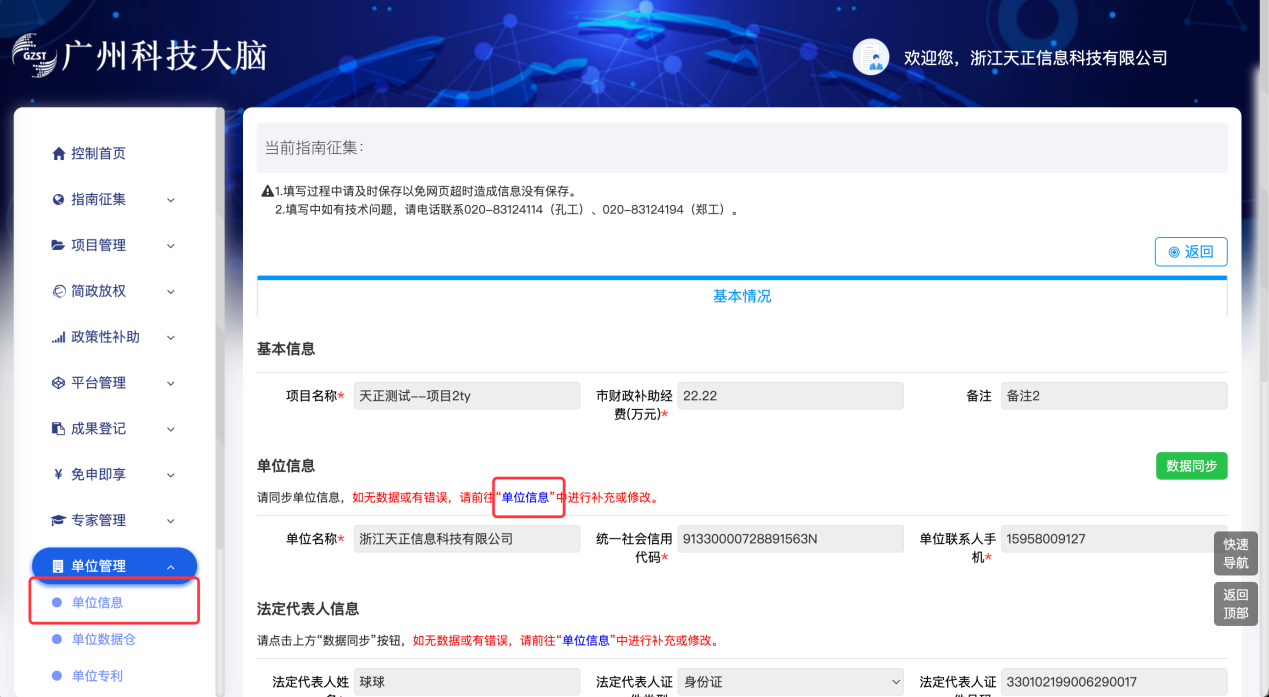The height and width of the screenshot is (697, 1269).
Task: Expand the 成果登记 menu chevron
Action: (x=170, y=429)
